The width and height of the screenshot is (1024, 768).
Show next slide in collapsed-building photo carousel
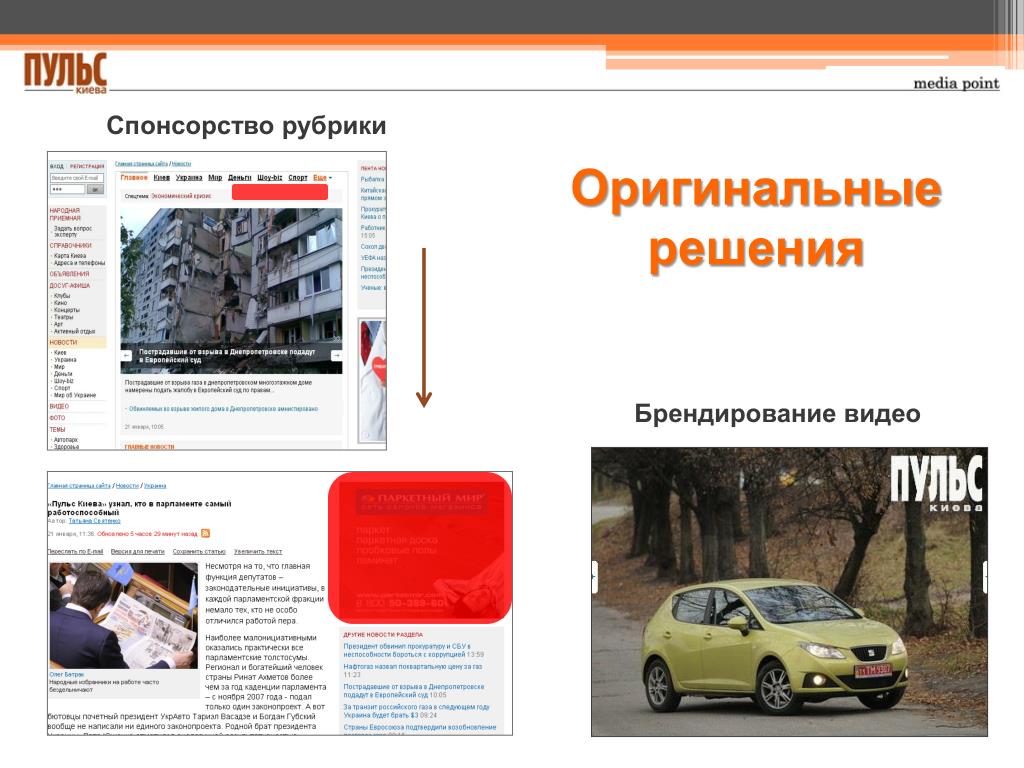(x=336, y=356)
